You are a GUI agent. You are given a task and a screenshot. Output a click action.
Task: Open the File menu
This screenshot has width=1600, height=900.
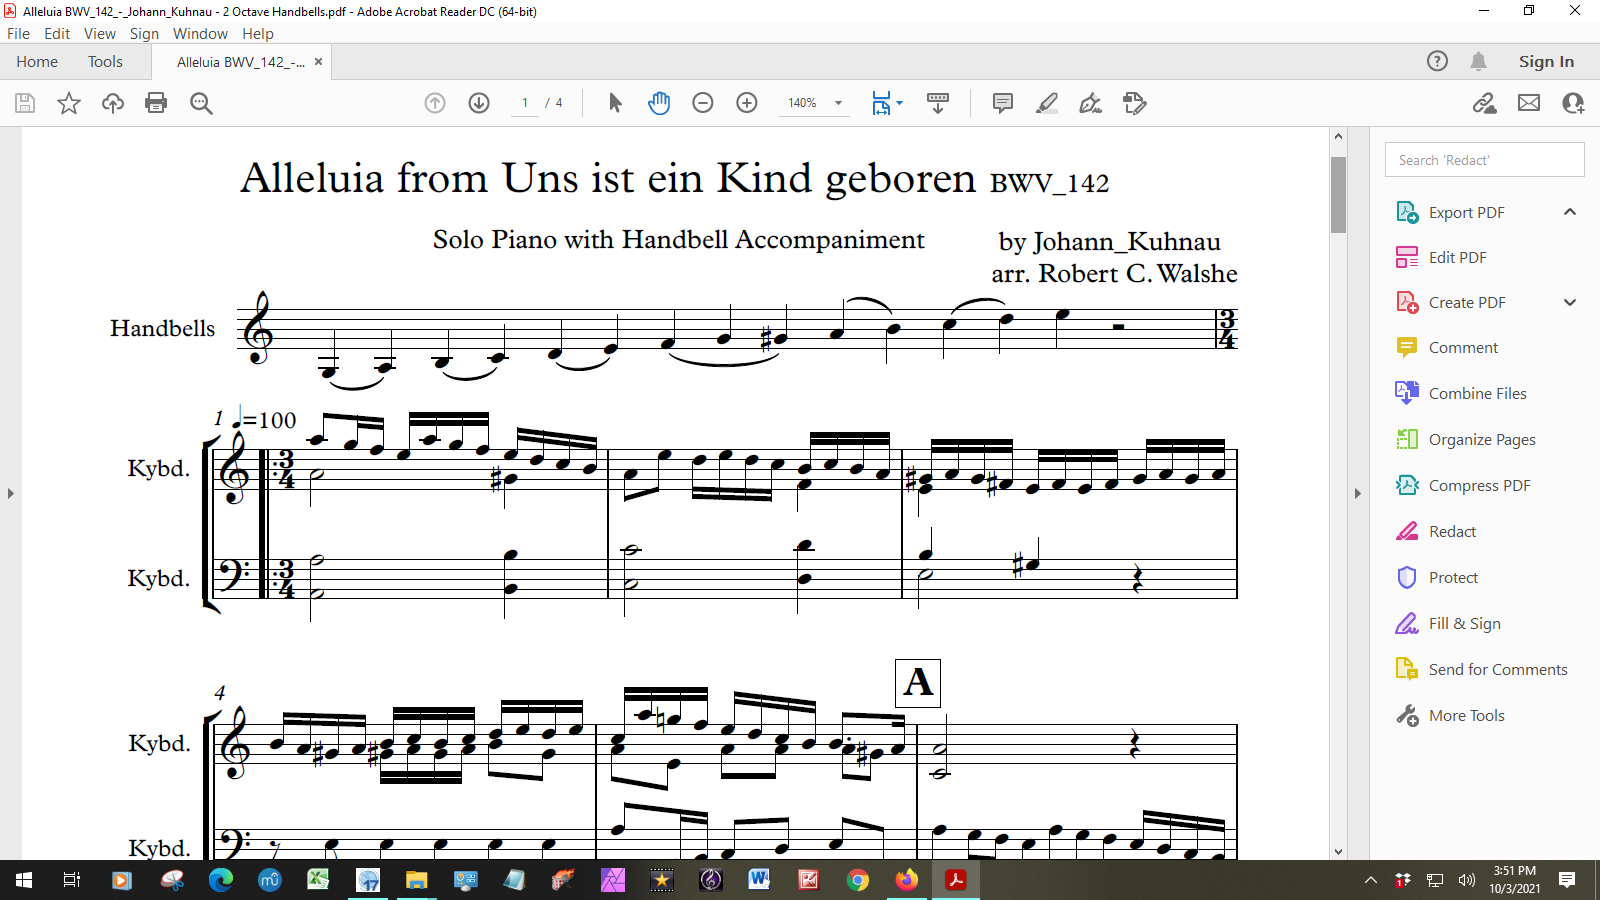(18, 33)
